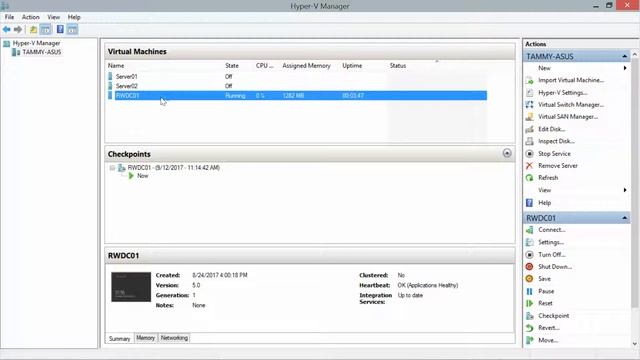
Task: Click the Up one level folder icon
Action: click(x=33, y=29)
